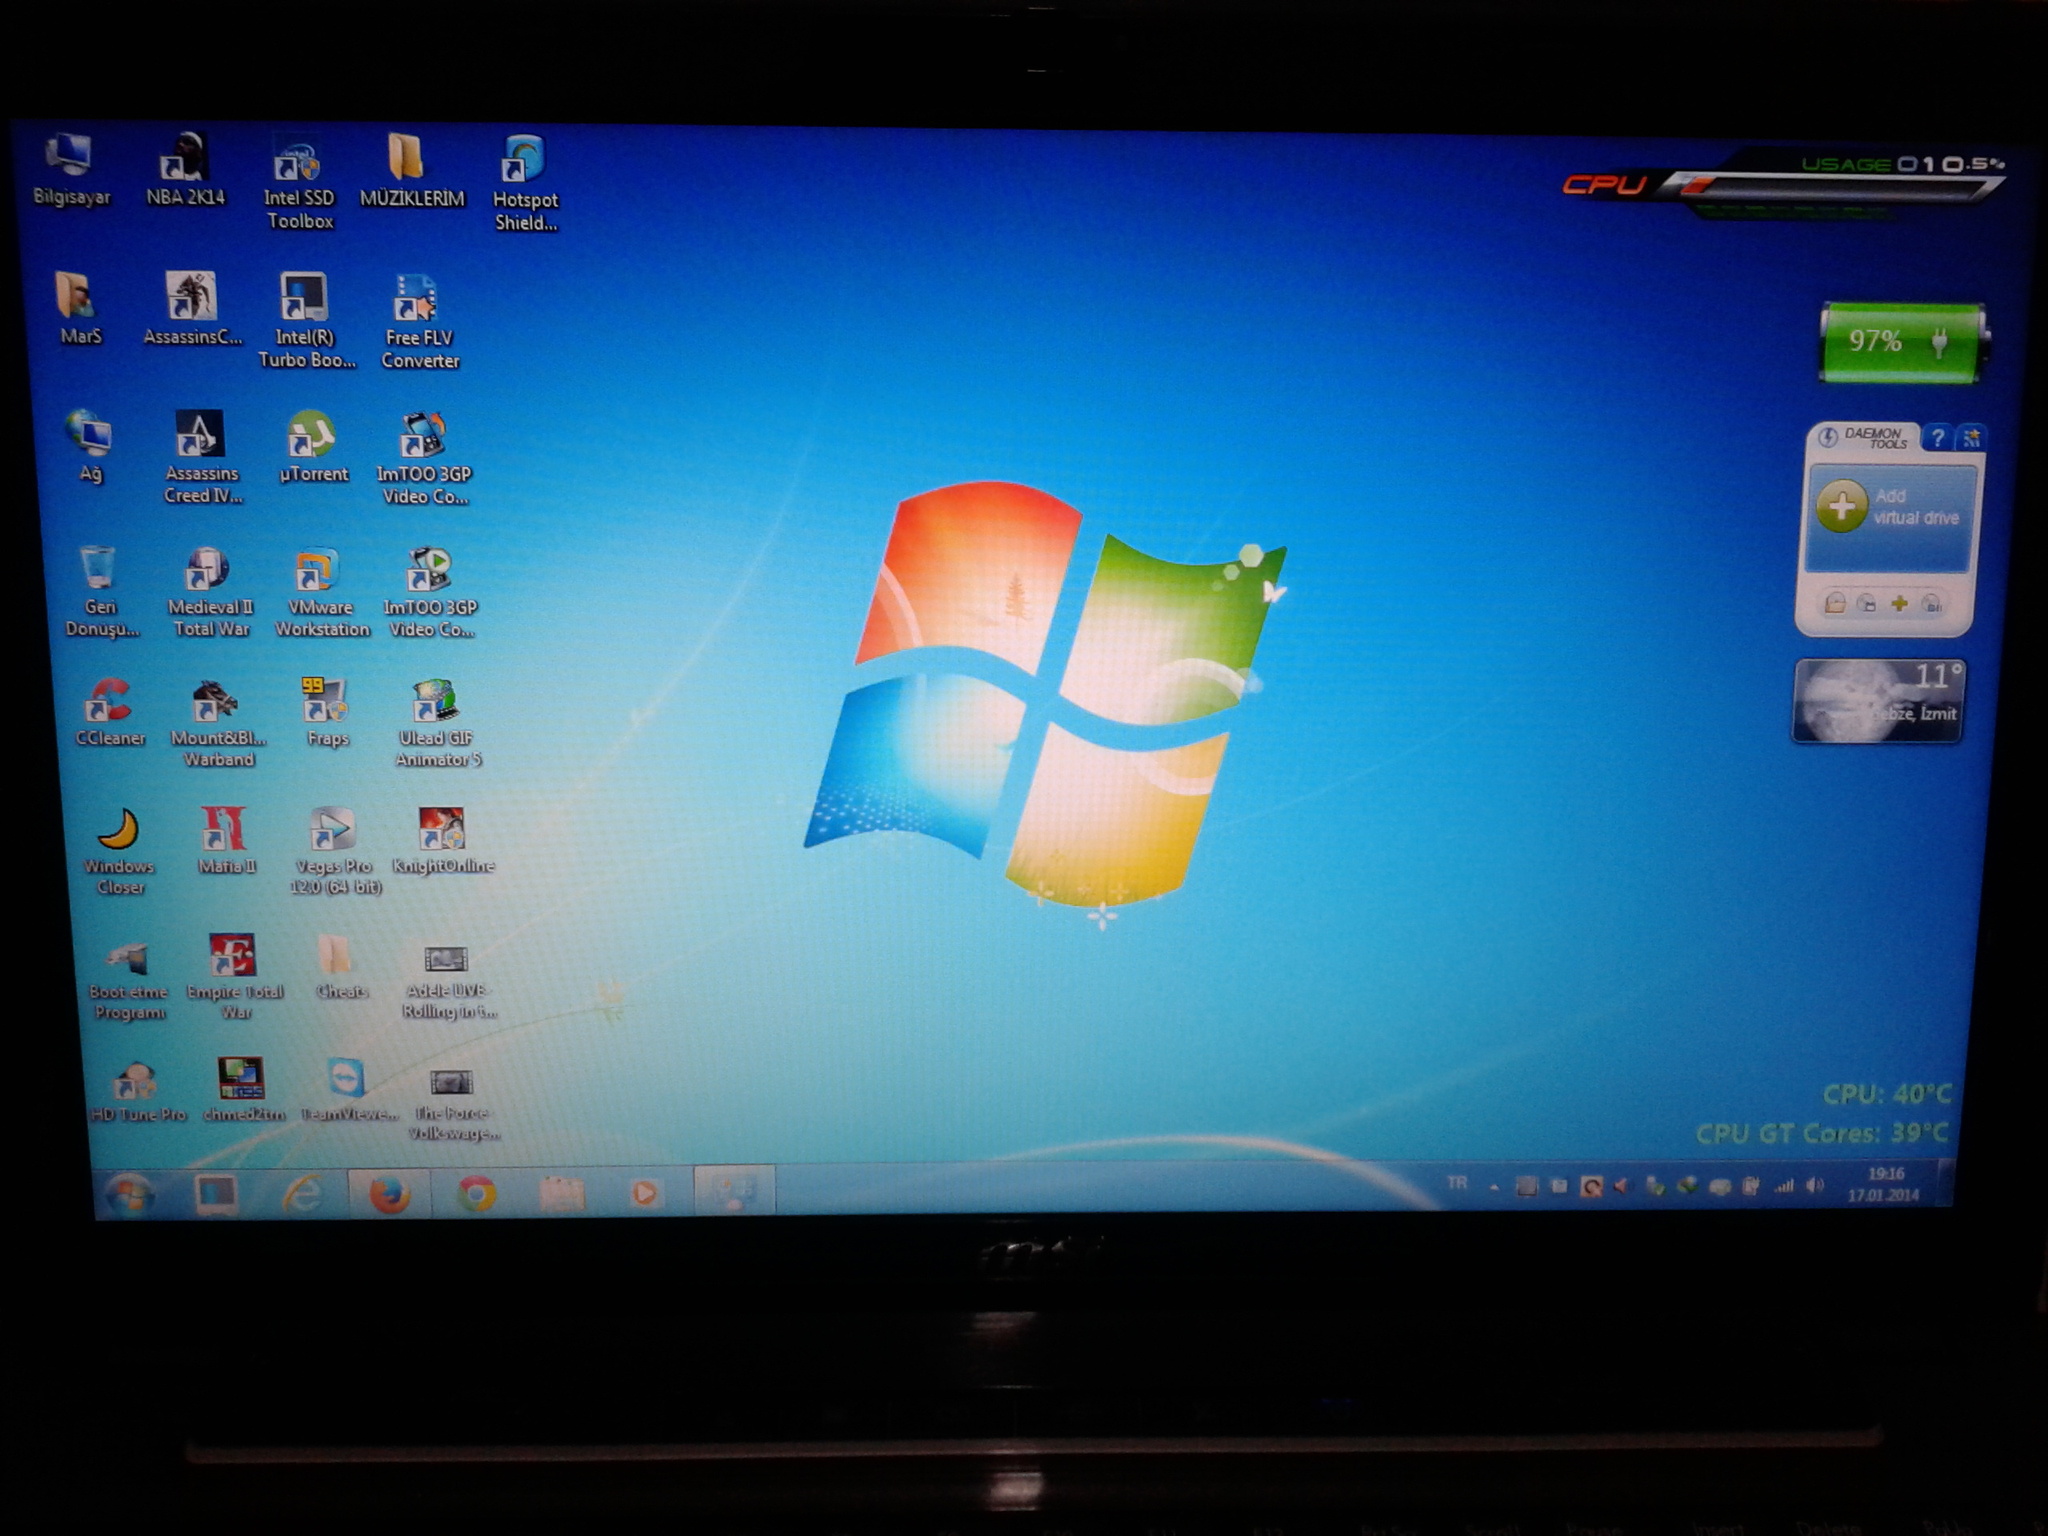Launch the NBA 2K14 shortcut

[185, 170]
